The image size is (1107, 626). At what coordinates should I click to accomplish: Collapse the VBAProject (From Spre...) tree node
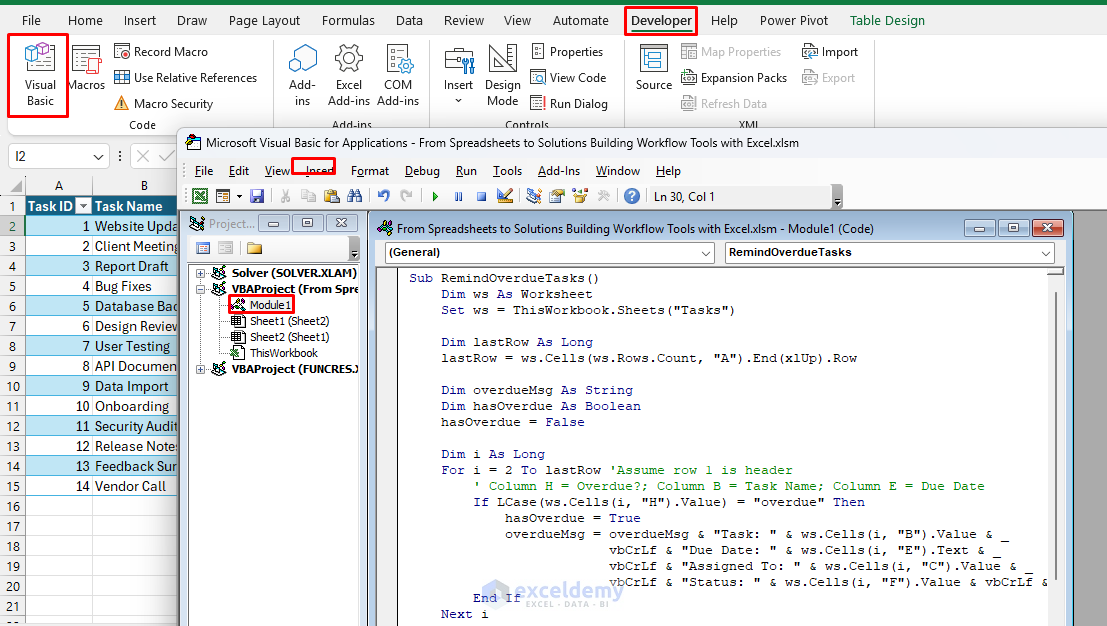tap(201, 289)
